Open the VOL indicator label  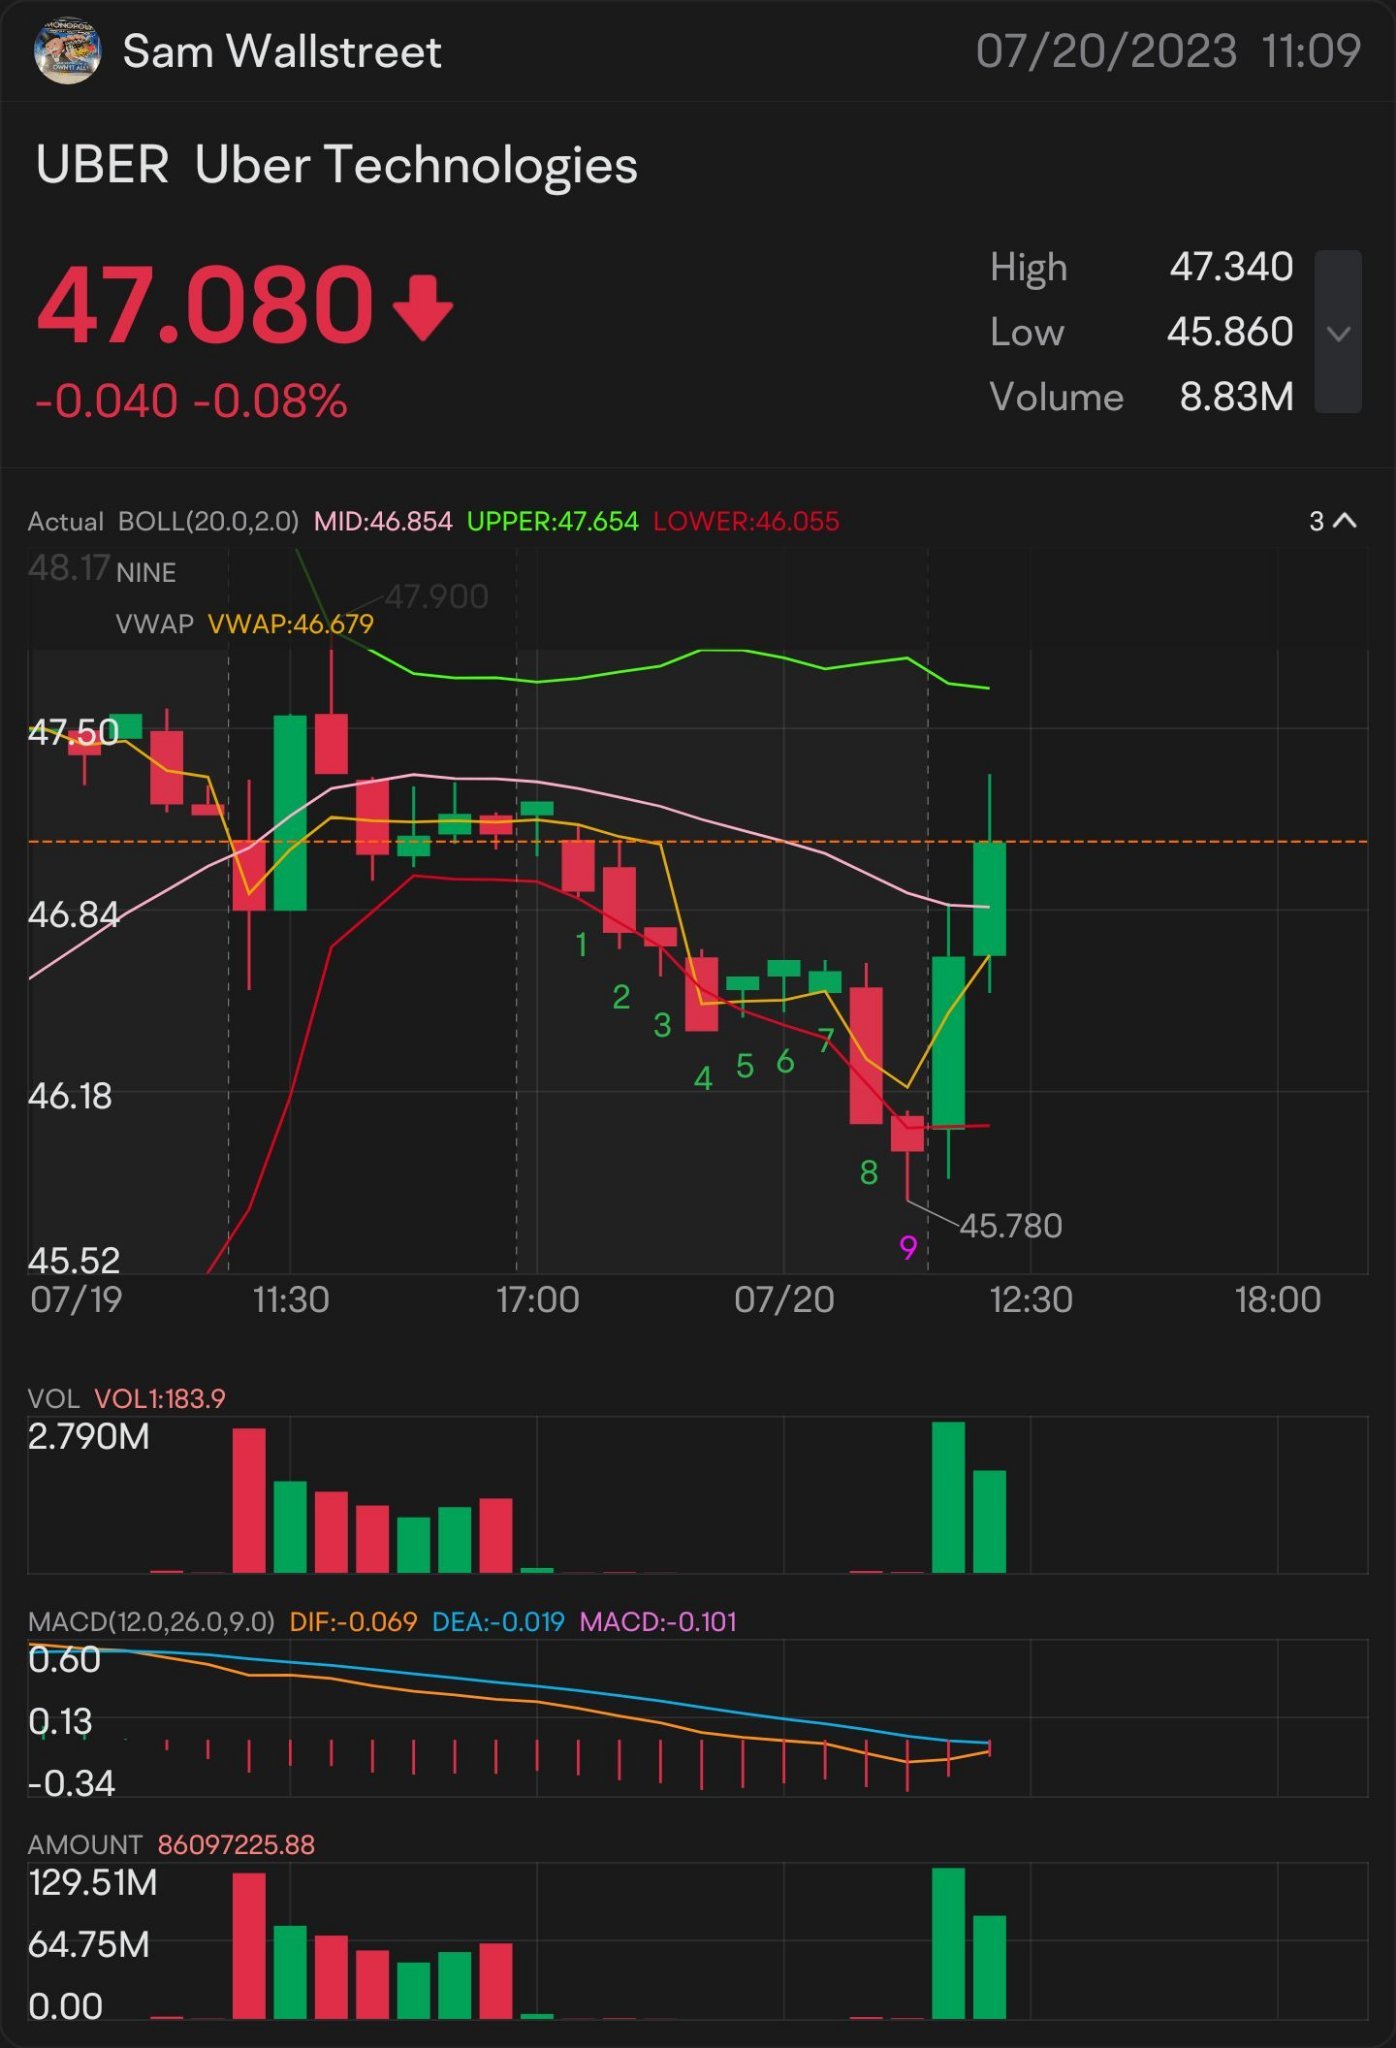(x=53, y=1399)
